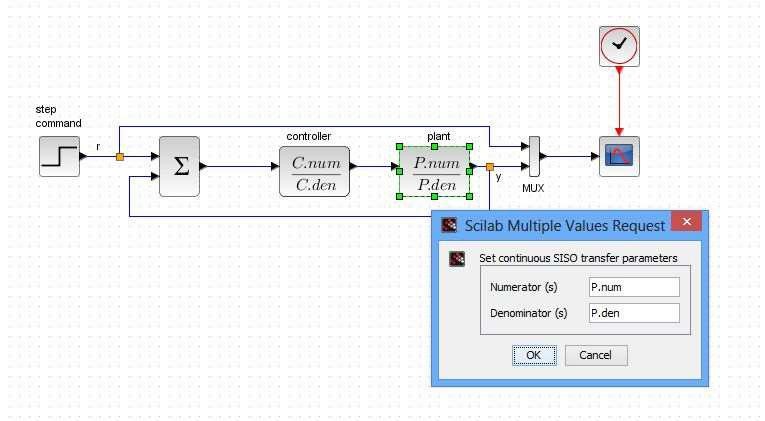Select the clock activation block

click(619, 46)
